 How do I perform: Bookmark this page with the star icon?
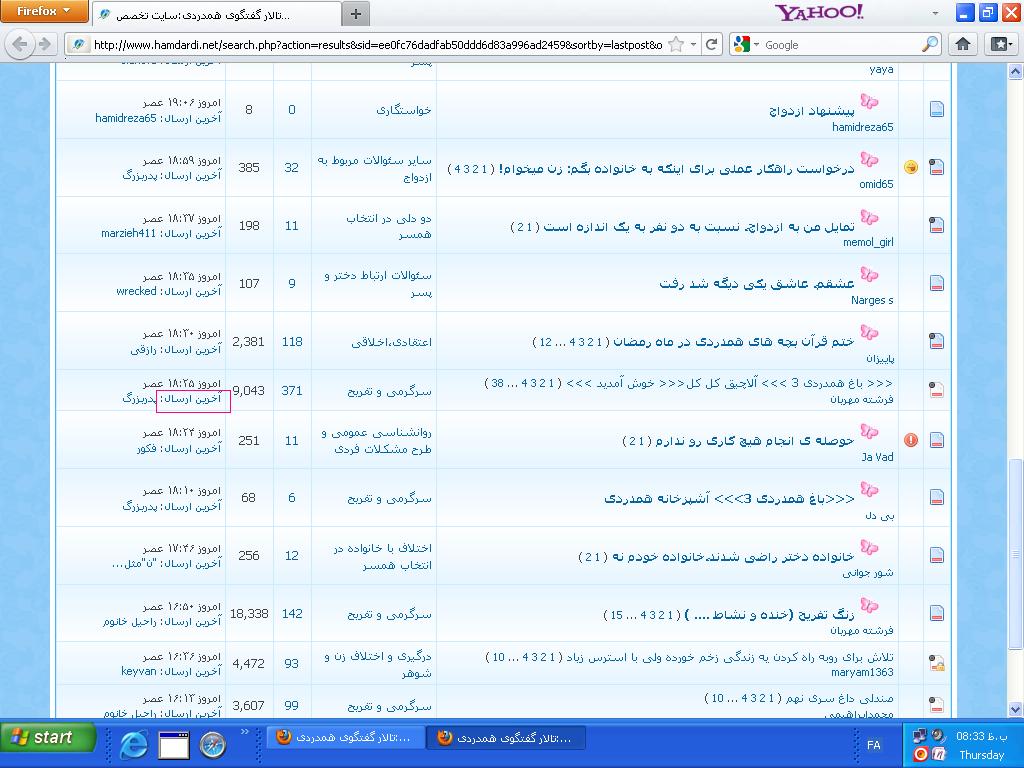tap(677, 44)
